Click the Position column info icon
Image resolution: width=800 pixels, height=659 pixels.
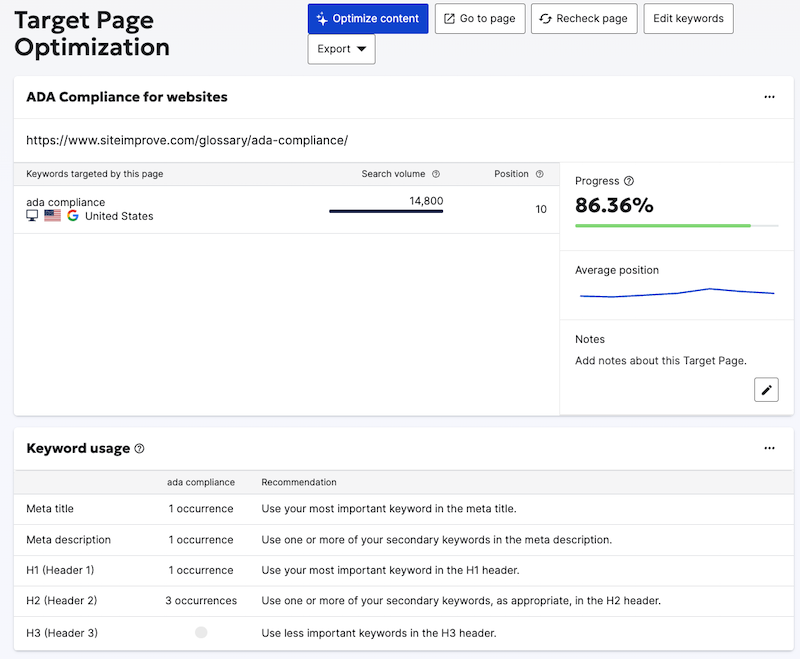coord(540,174)
